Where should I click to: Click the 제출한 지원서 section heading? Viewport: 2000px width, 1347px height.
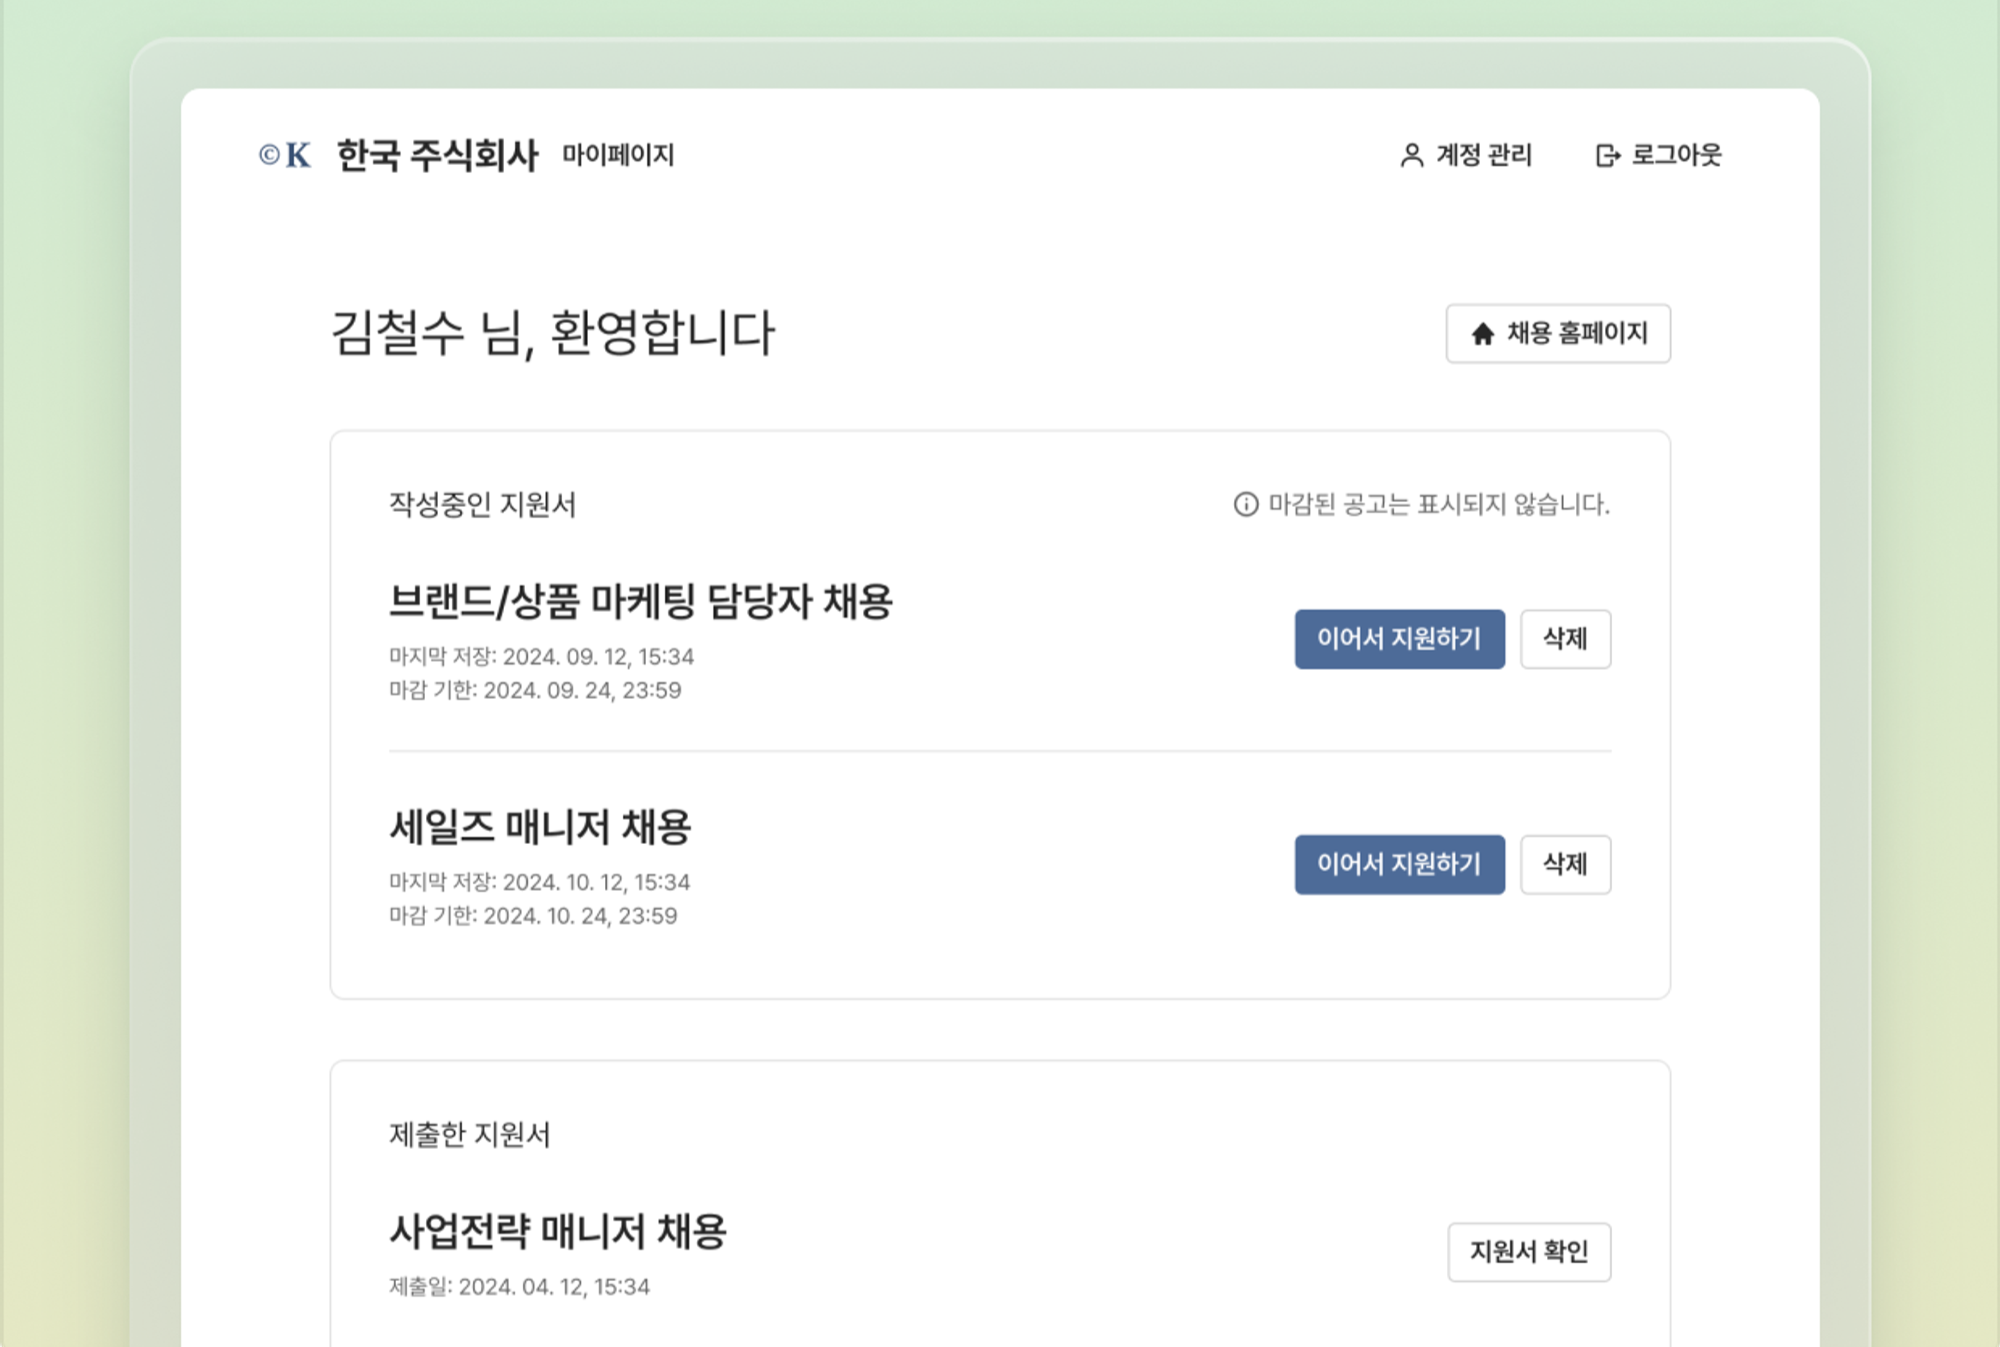point(469,1134)
